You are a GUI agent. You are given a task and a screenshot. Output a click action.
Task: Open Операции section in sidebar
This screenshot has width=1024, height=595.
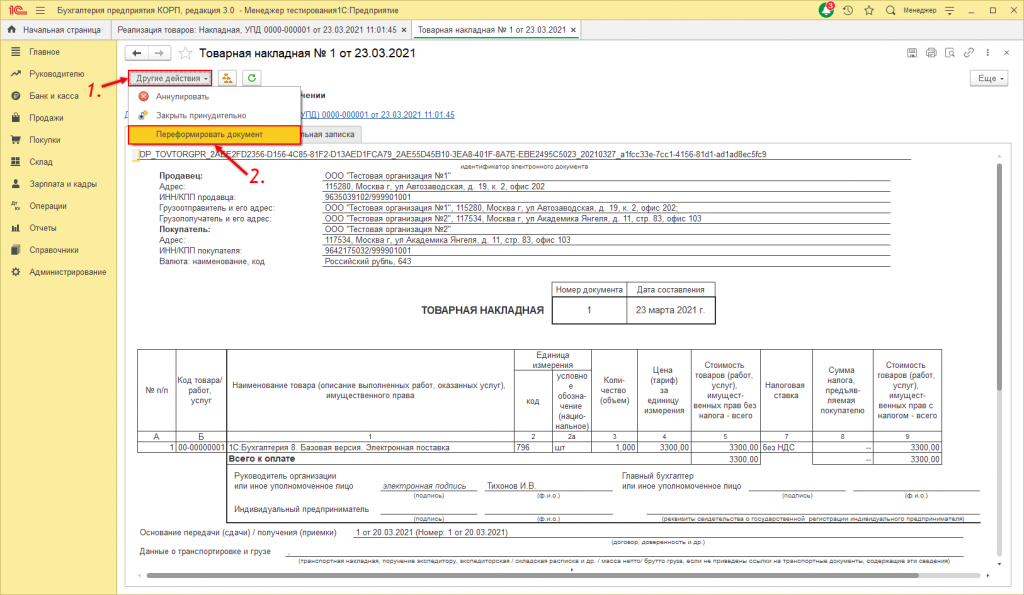point(48,206)
